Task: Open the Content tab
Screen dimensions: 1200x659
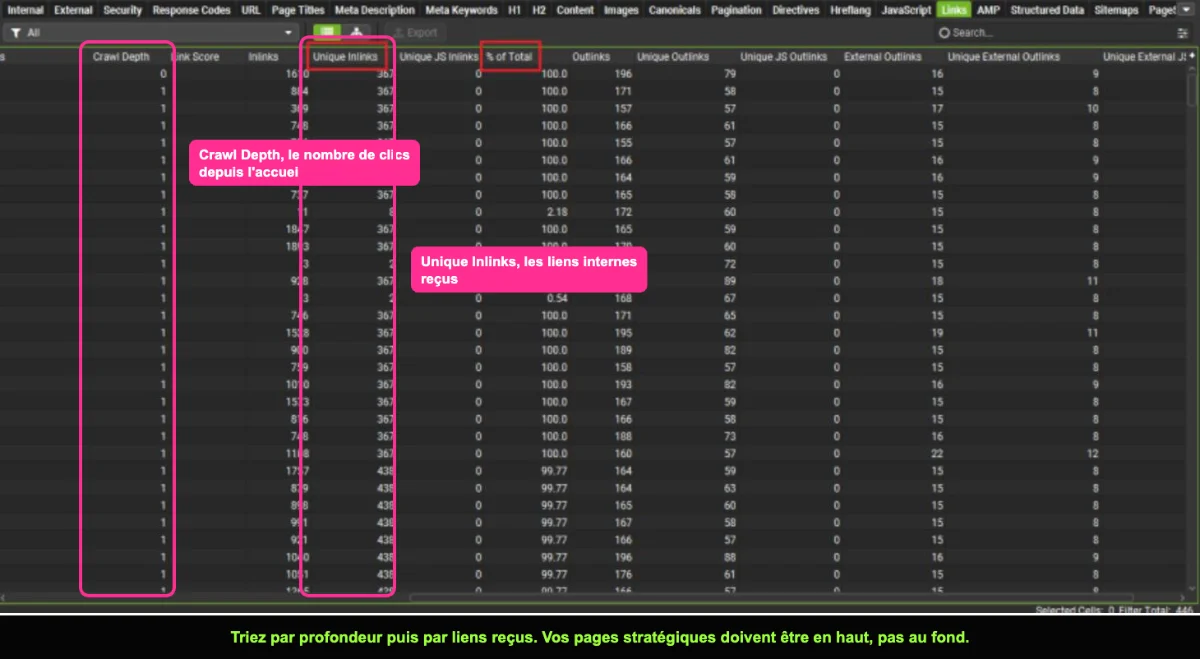Action: pos(575,10)
